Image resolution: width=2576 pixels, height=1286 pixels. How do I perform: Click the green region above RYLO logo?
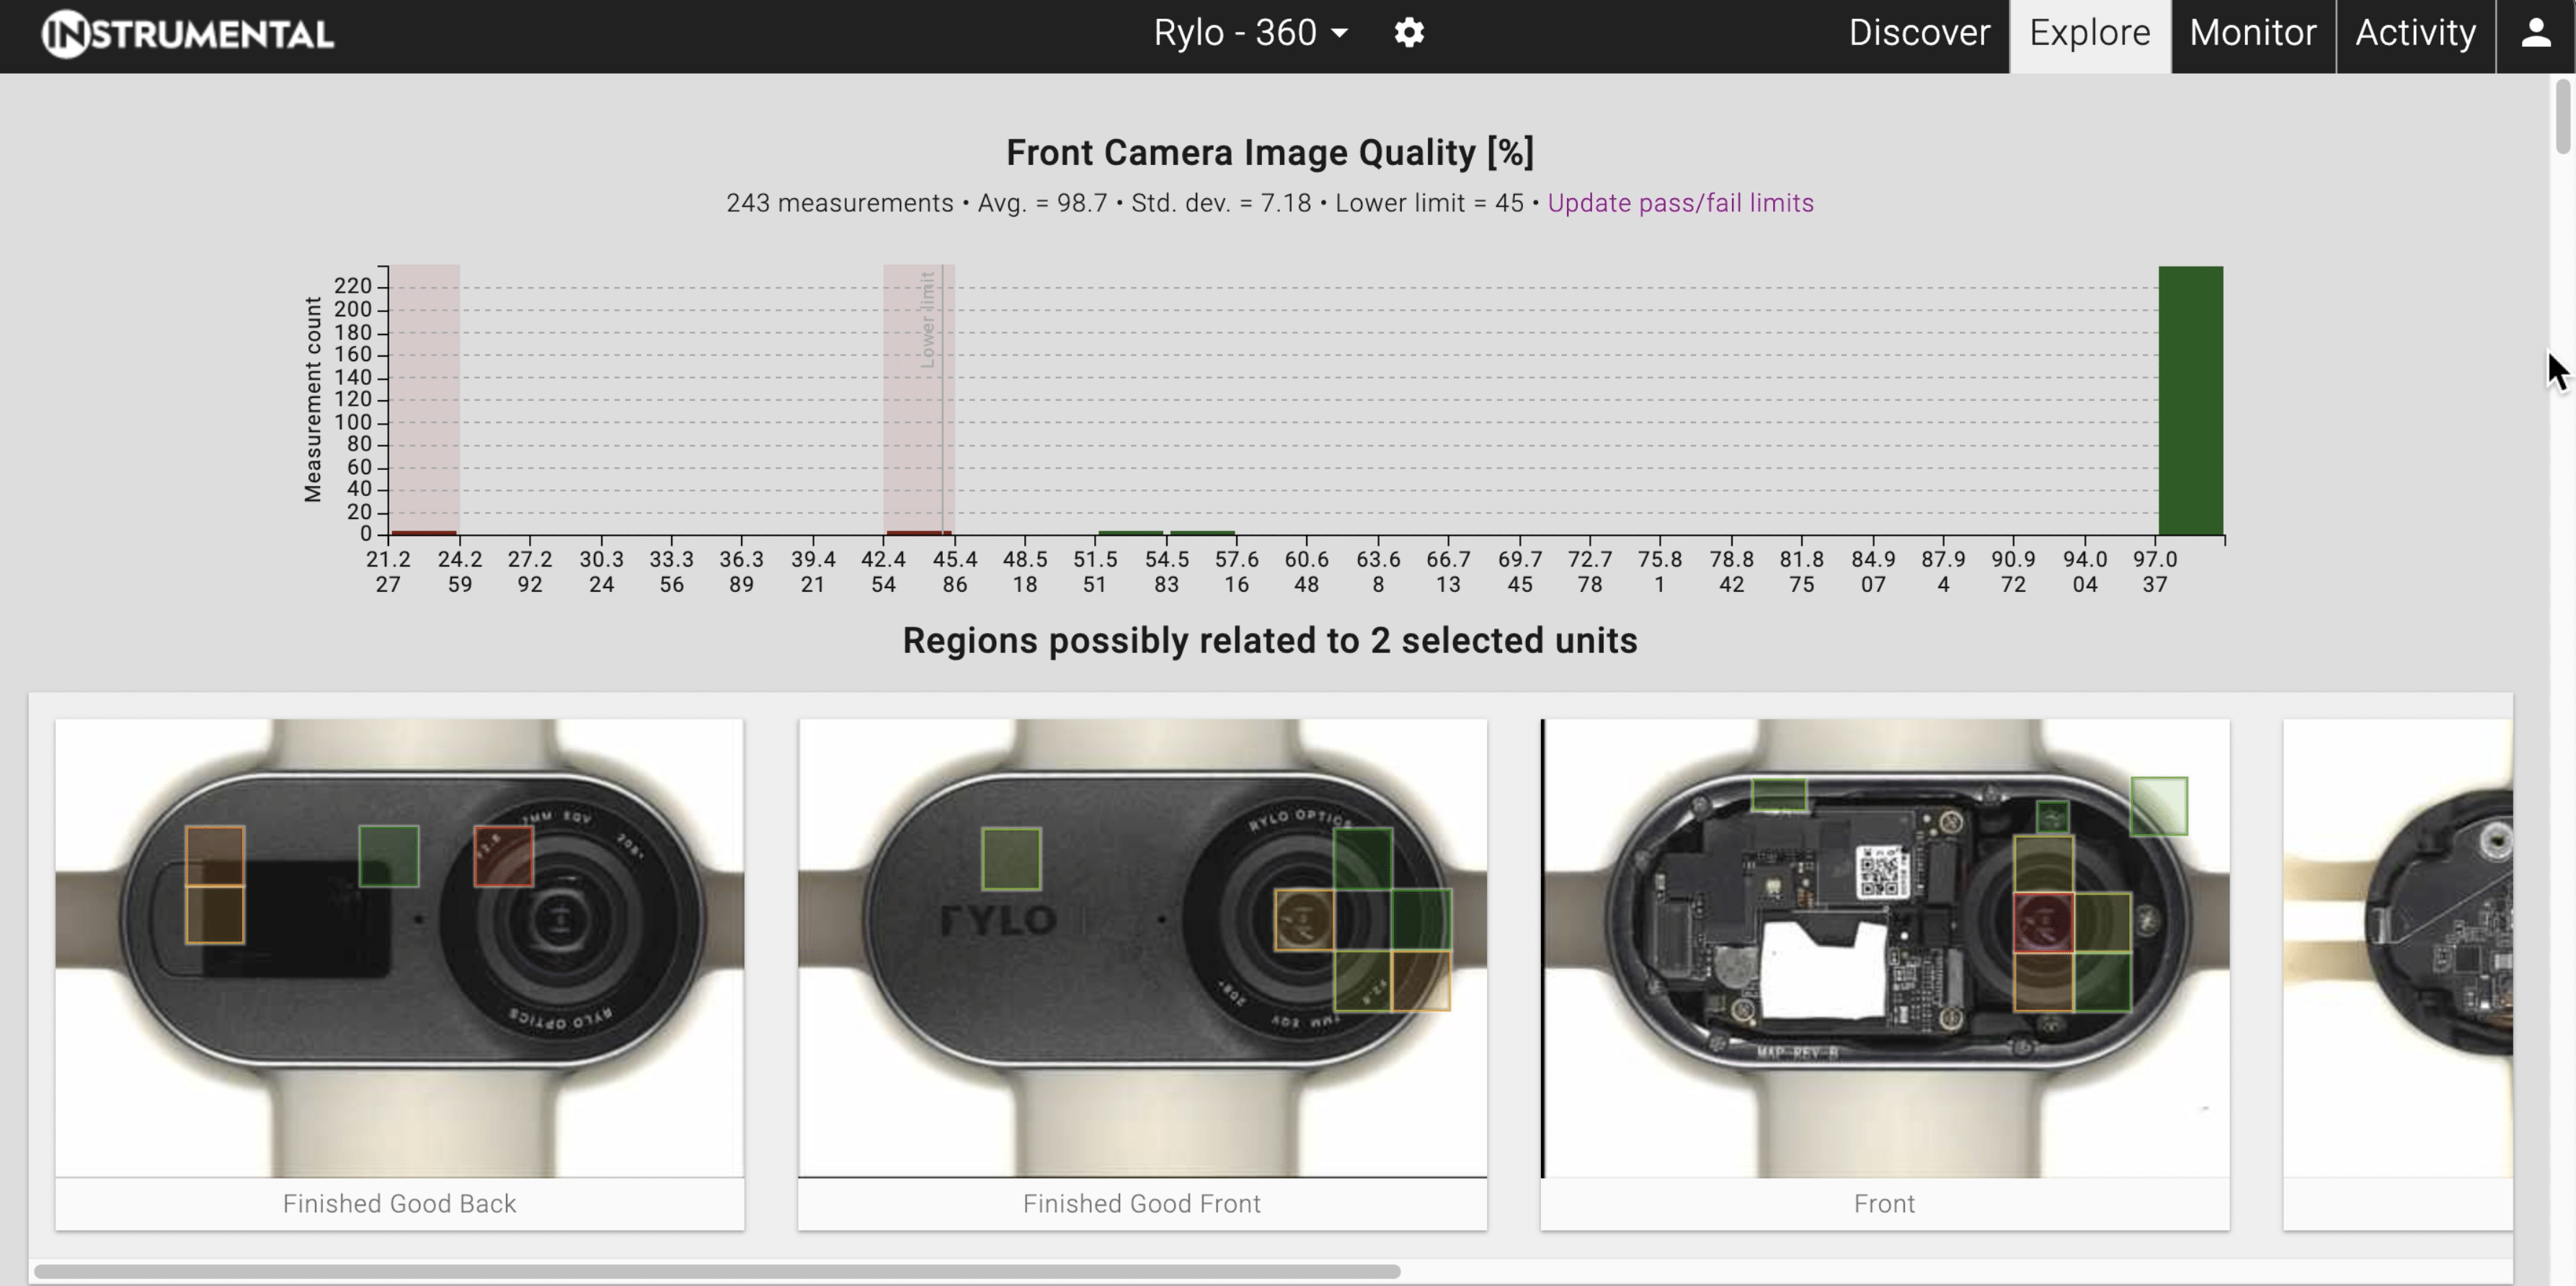[1011, 858]
